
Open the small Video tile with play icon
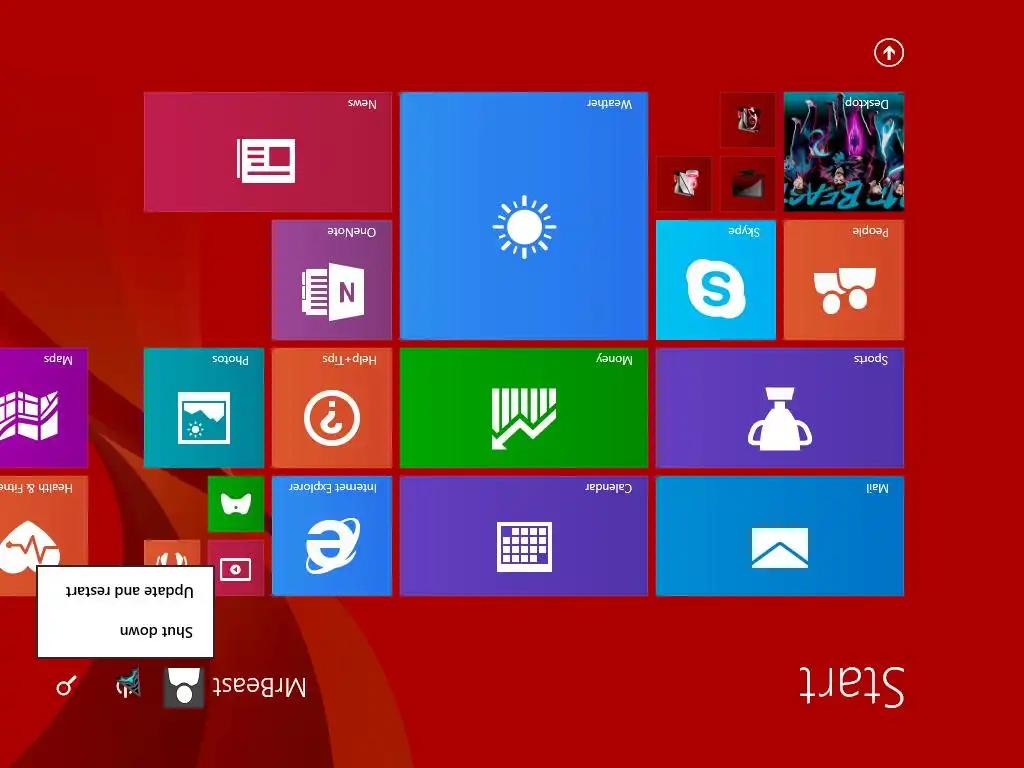tap(236, 568)
